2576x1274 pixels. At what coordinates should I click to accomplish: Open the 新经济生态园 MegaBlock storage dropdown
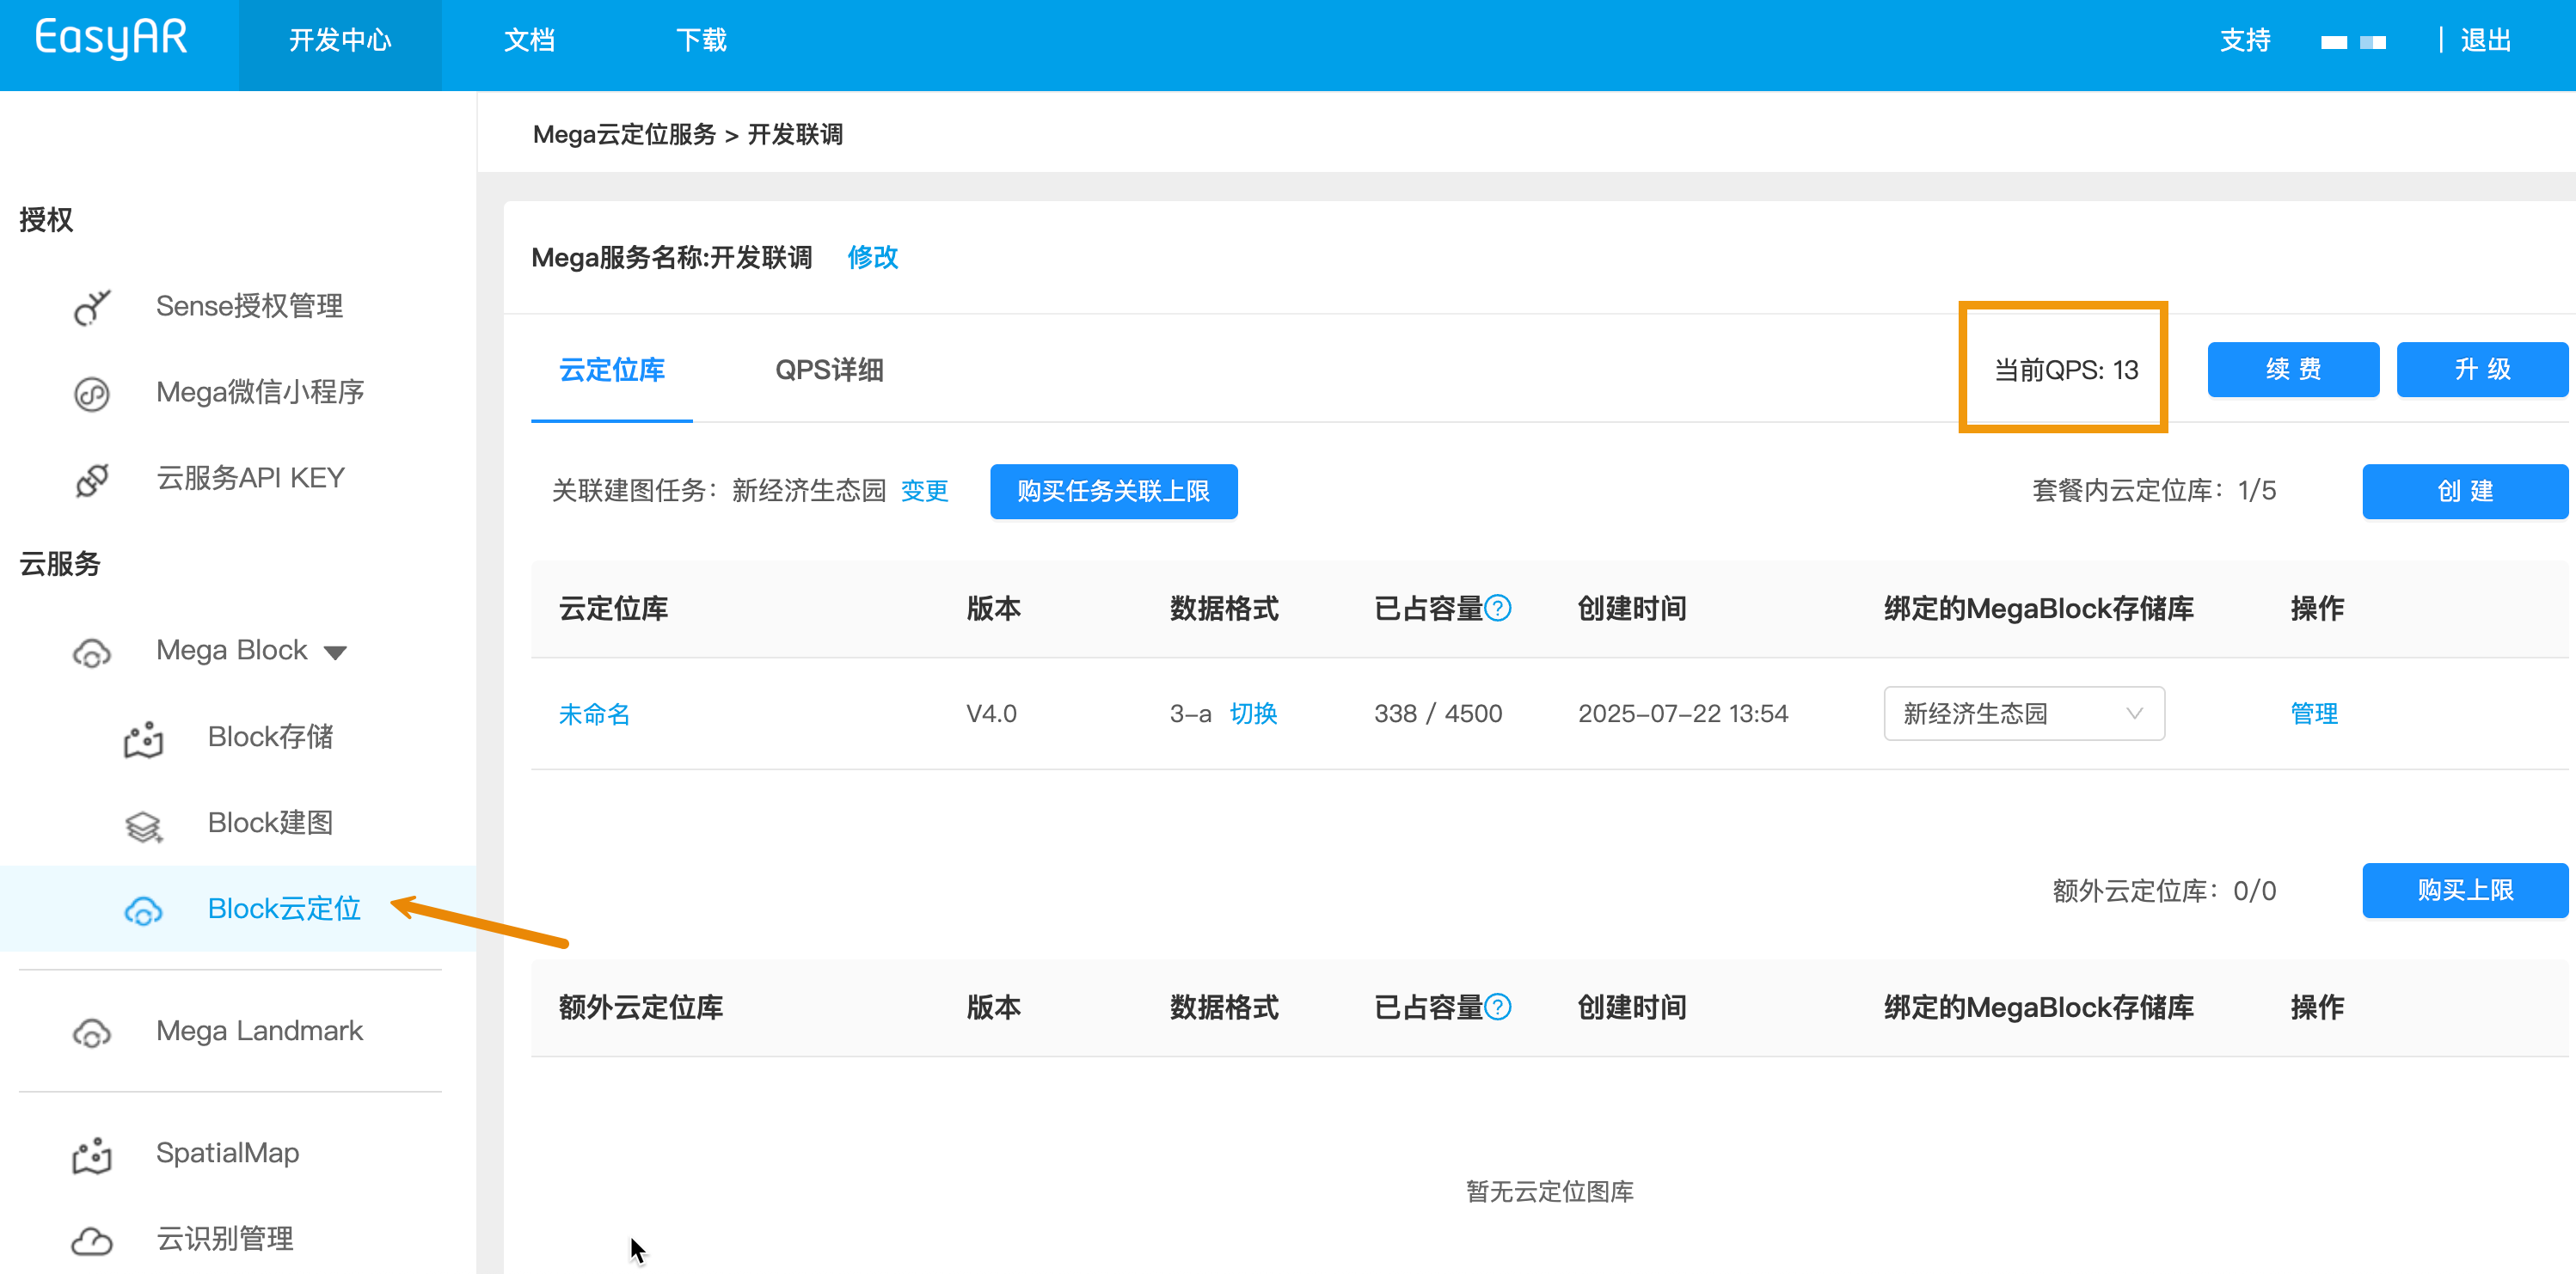2023,713
